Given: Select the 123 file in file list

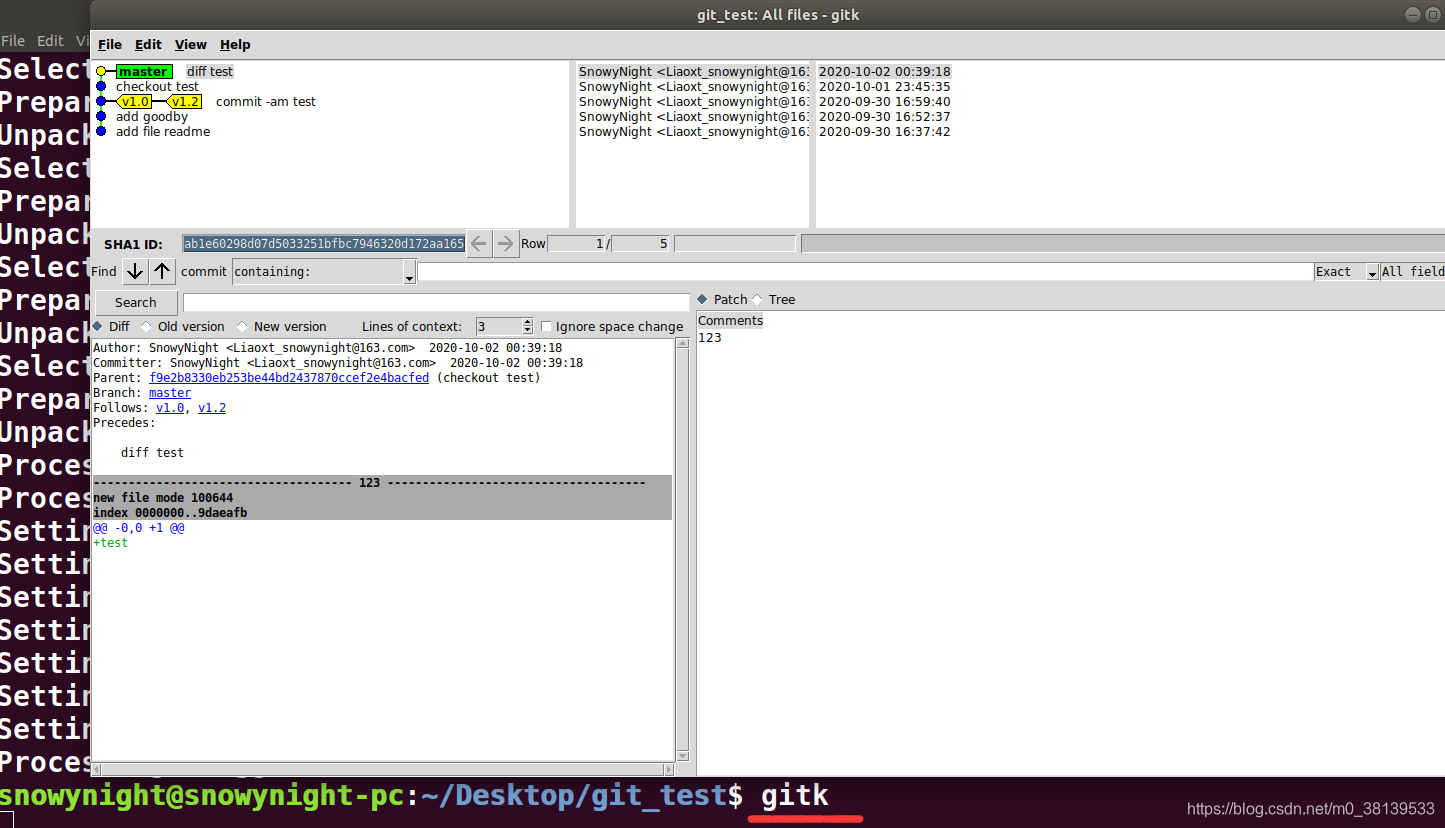Looking at the screenshot, I should point(710,338).
